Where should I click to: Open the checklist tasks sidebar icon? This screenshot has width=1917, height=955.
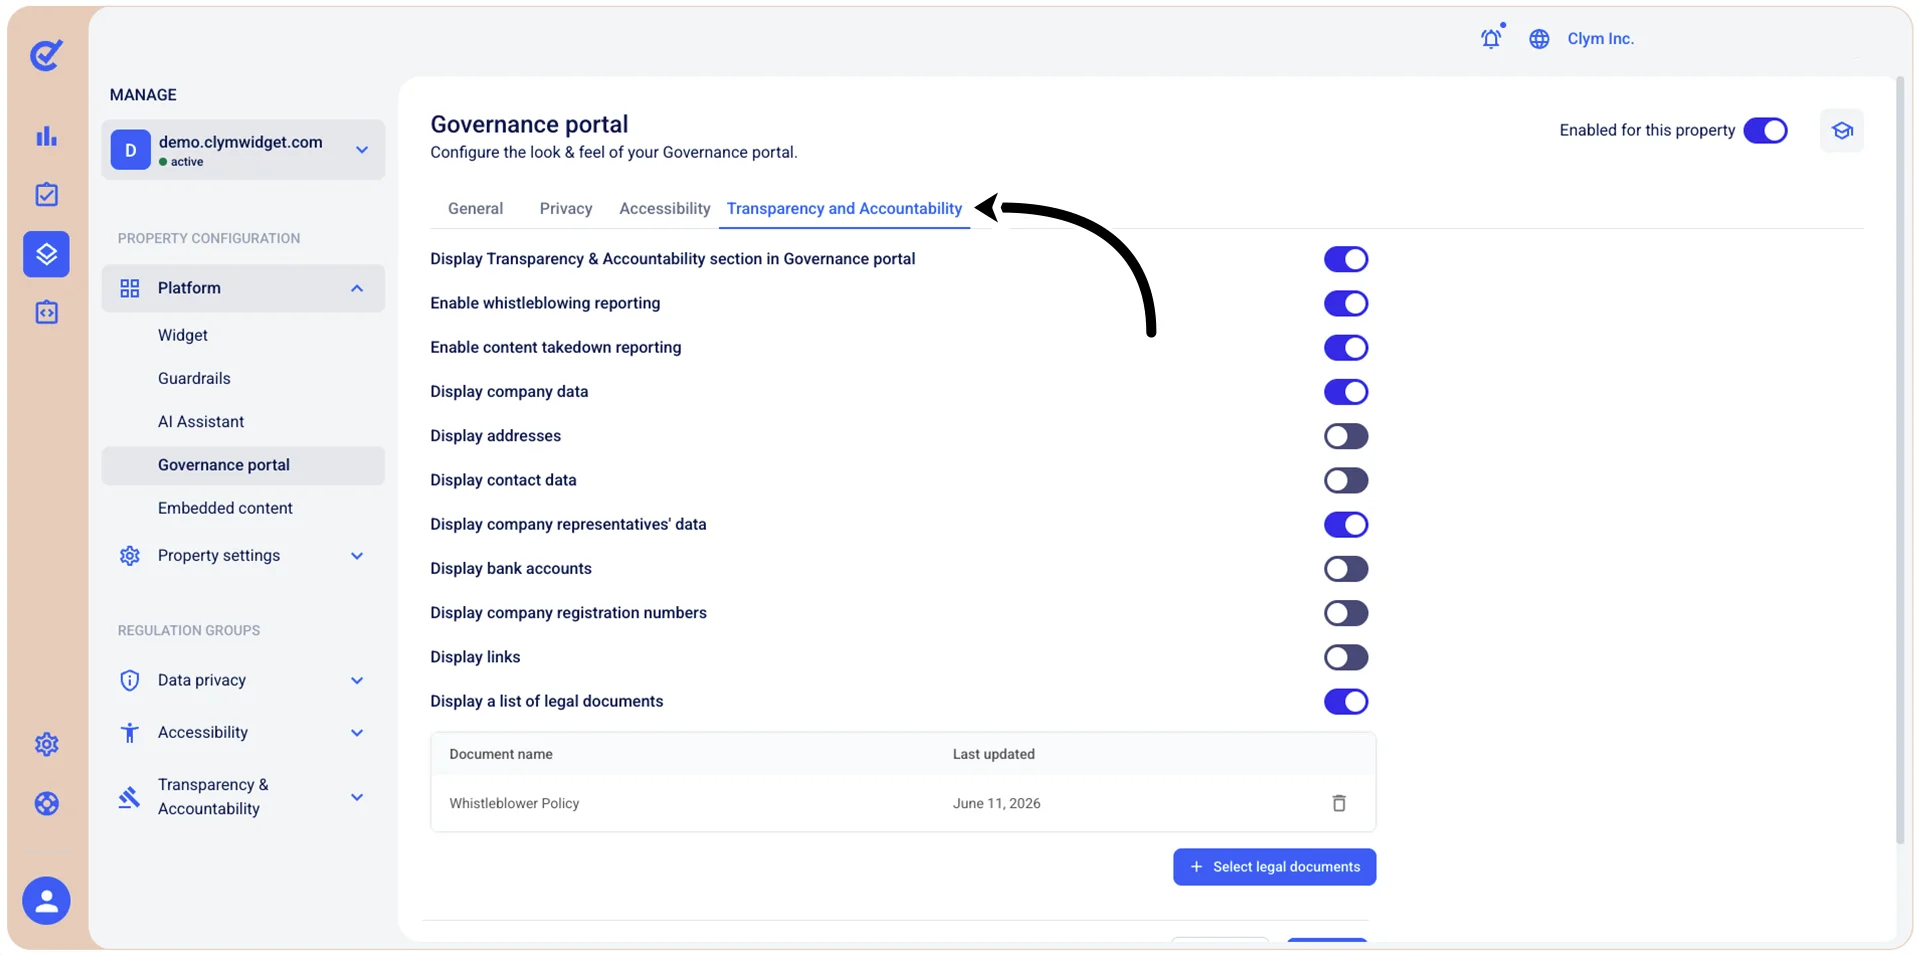coord(46,194)
